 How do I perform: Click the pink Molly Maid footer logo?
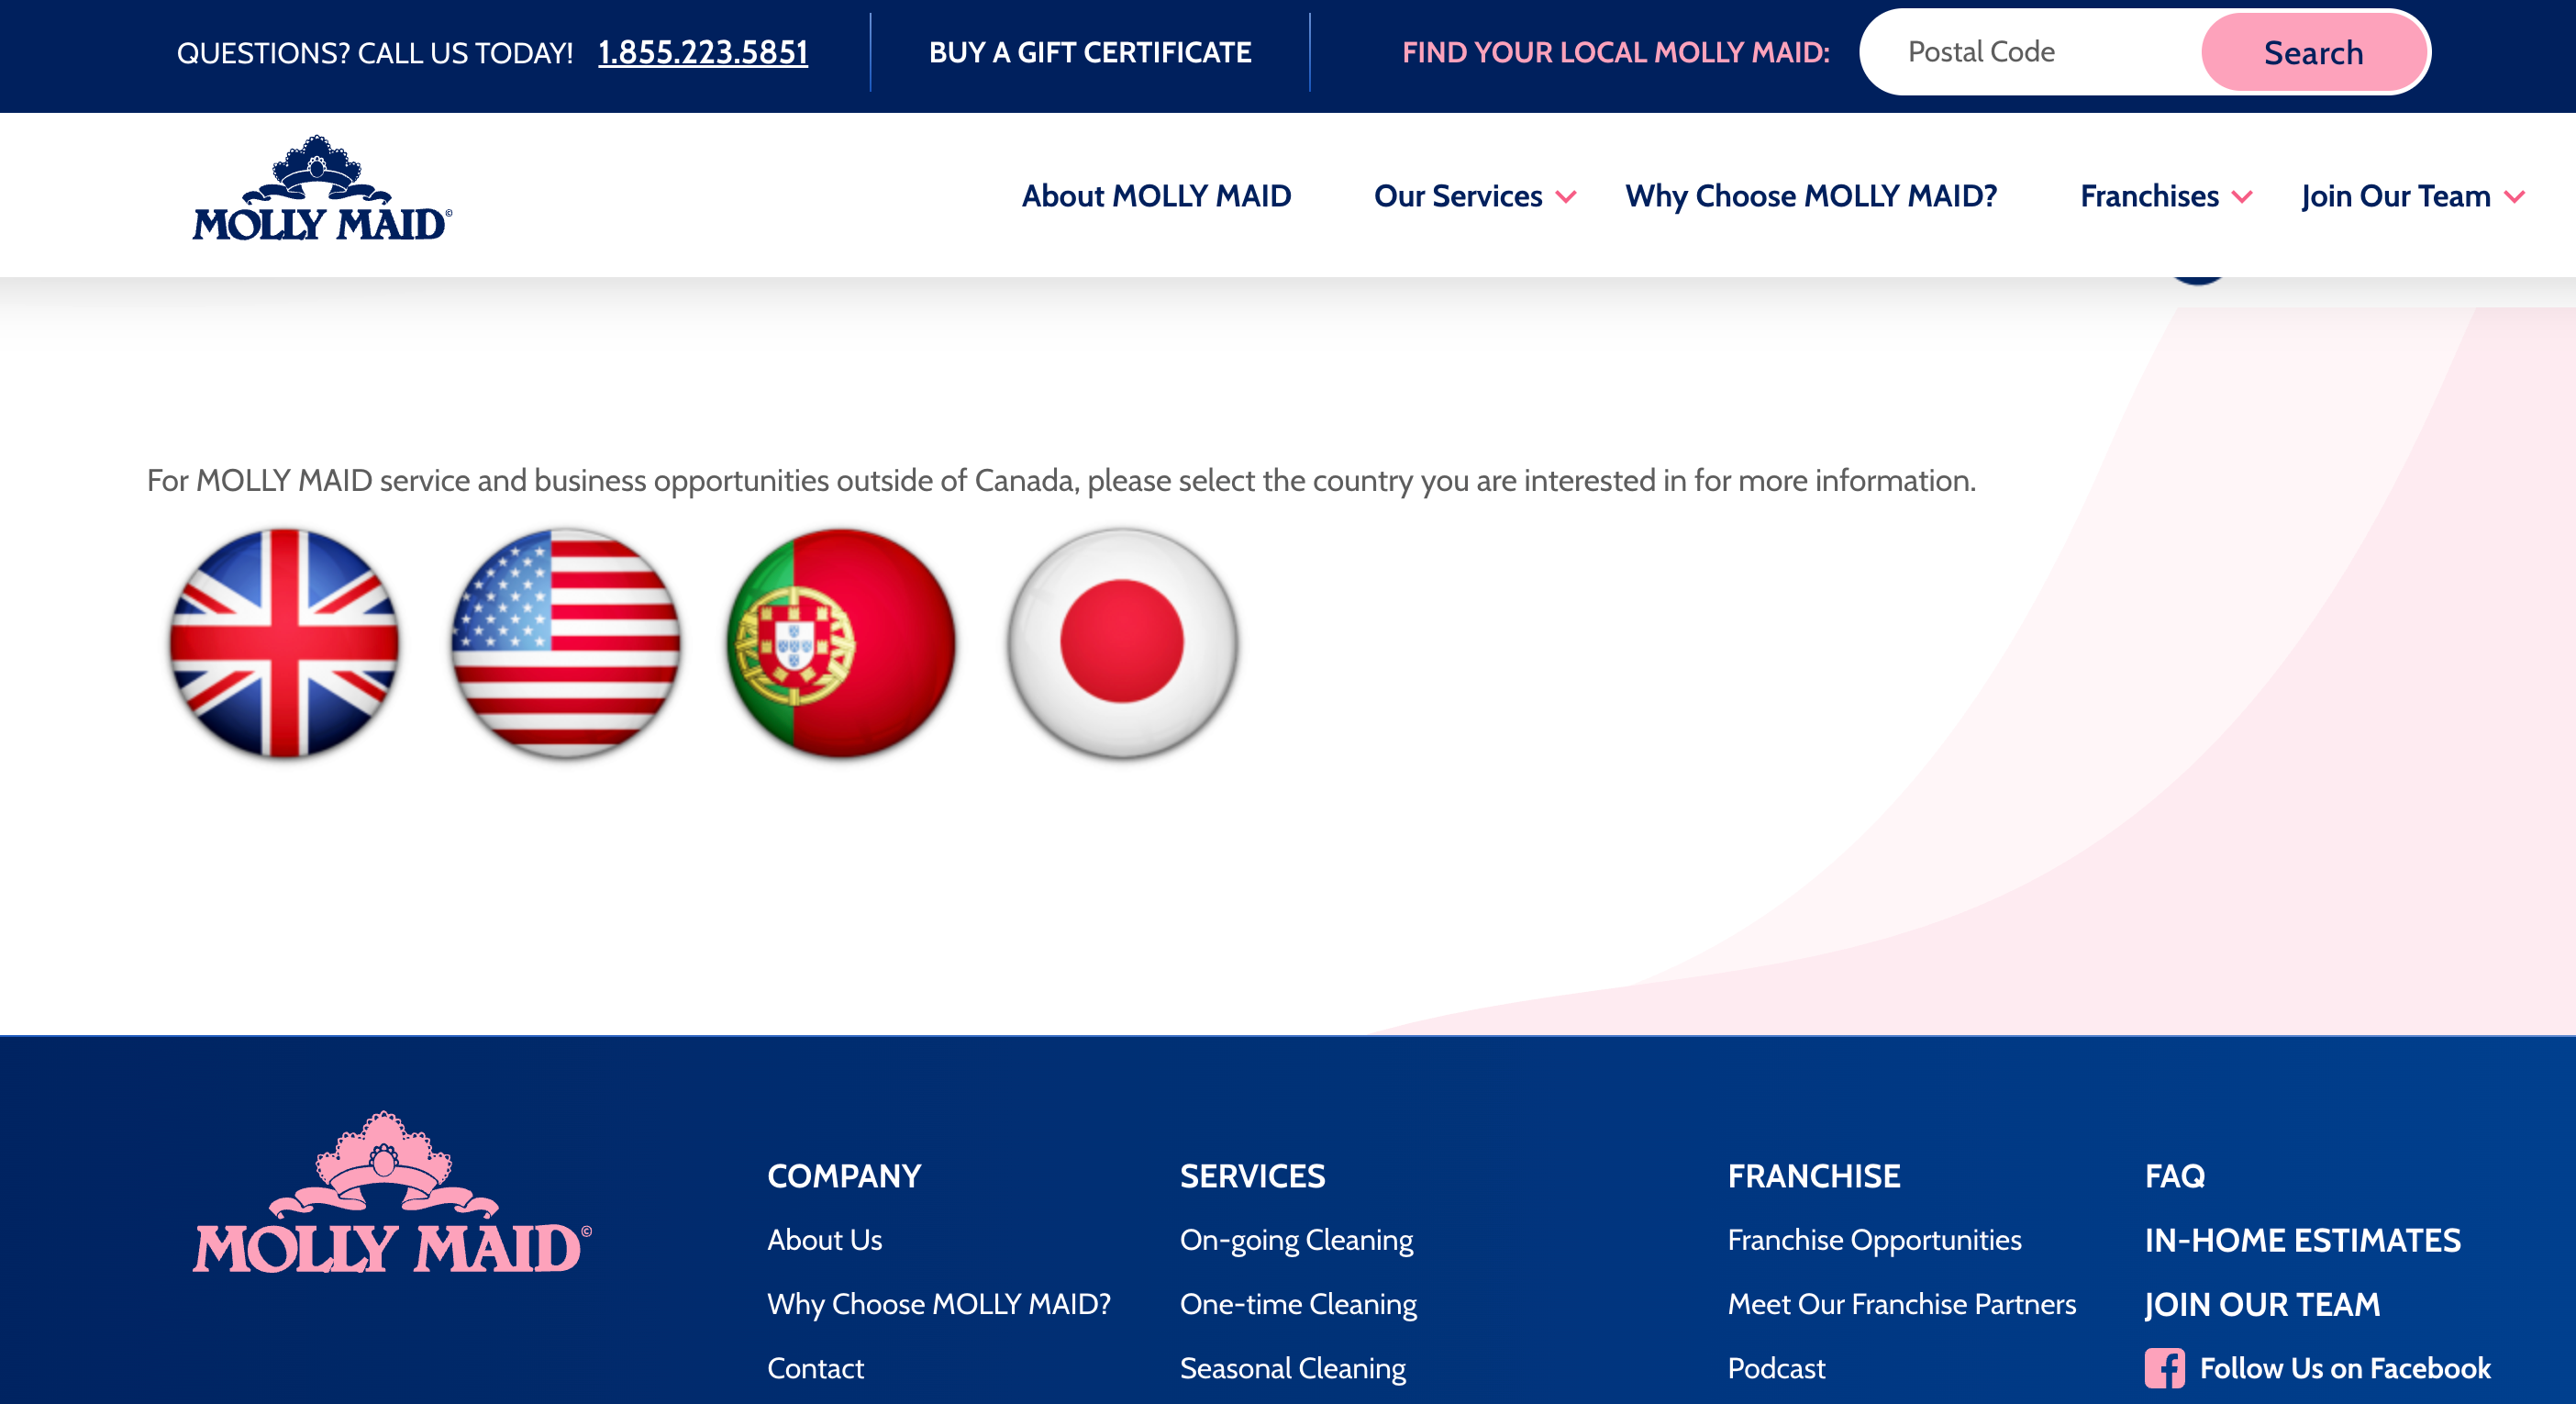click(x=392, y=1194)
